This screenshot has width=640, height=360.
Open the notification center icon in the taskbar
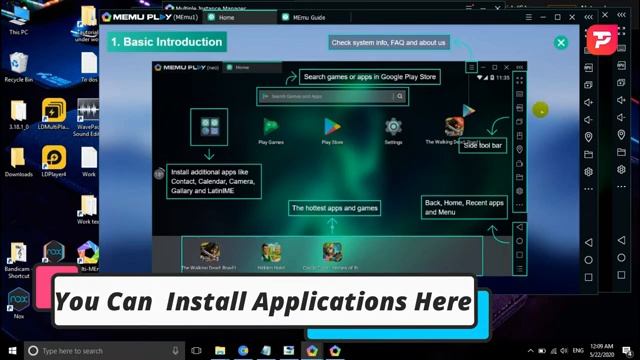point(627,351)
